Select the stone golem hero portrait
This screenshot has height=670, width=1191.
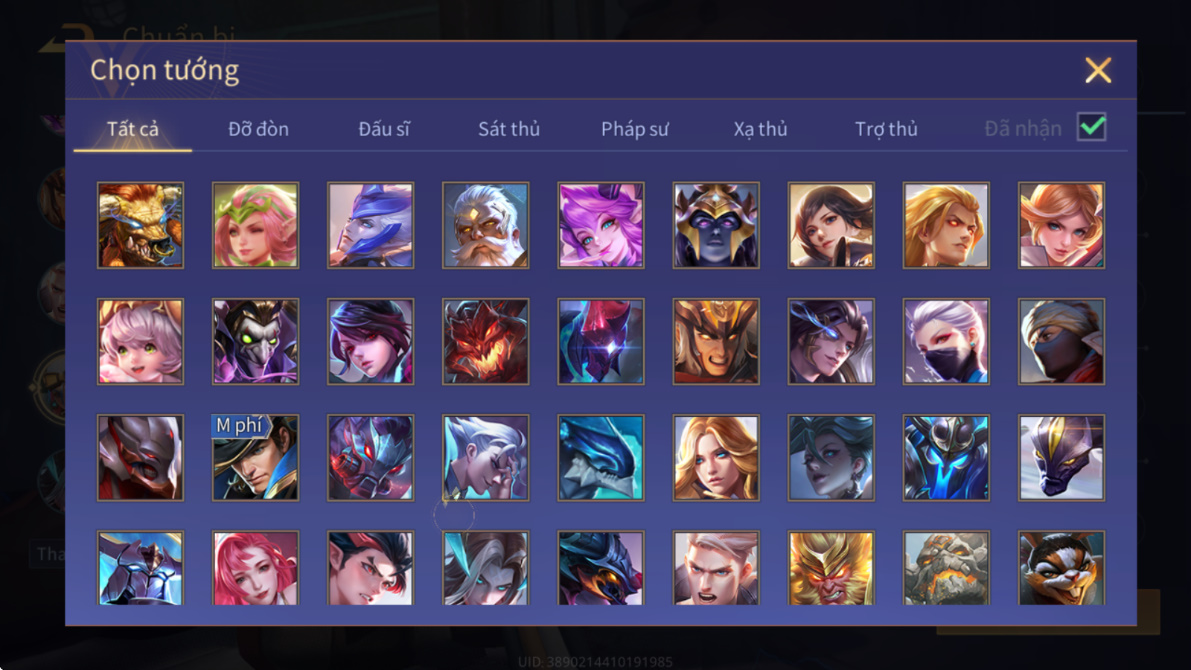coord(946,568)
